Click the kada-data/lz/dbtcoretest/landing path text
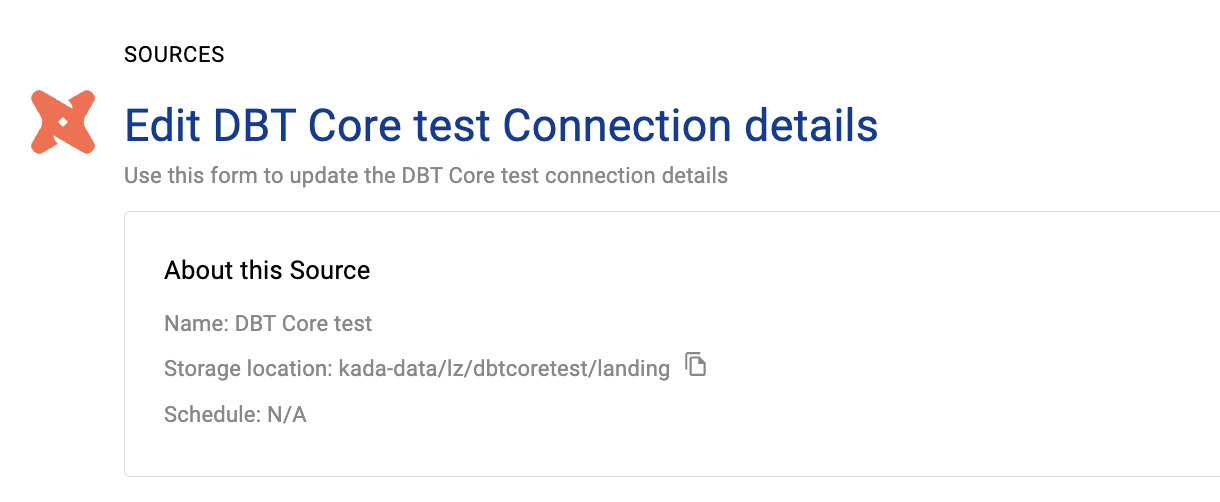The width and height of the screenshot is (1220, 502). click(503, 369)
